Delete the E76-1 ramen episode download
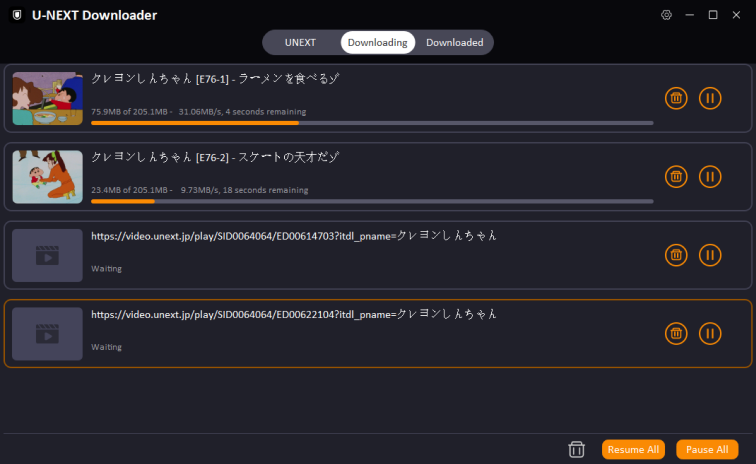The height and width of the screenshot is (464, 756). click(x=676, y=98)
